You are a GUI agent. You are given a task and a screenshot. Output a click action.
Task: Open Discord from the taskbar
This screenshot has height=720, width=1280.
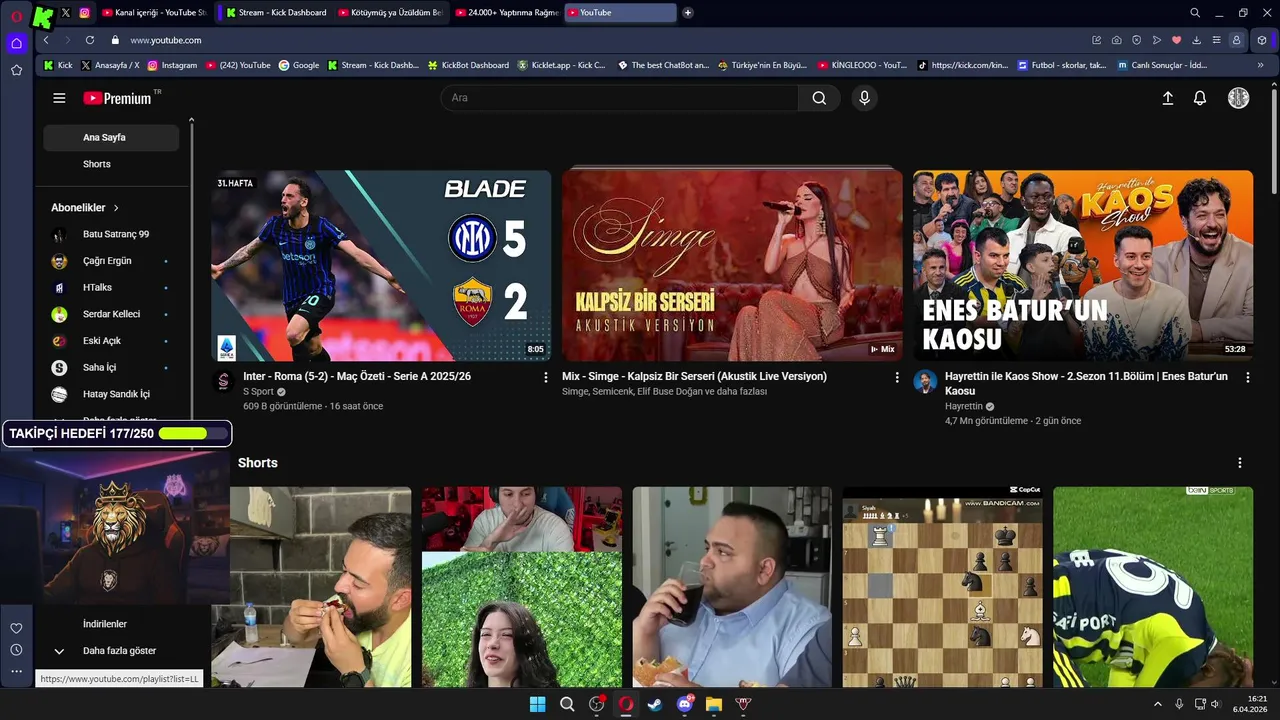(x=685, y=704)
